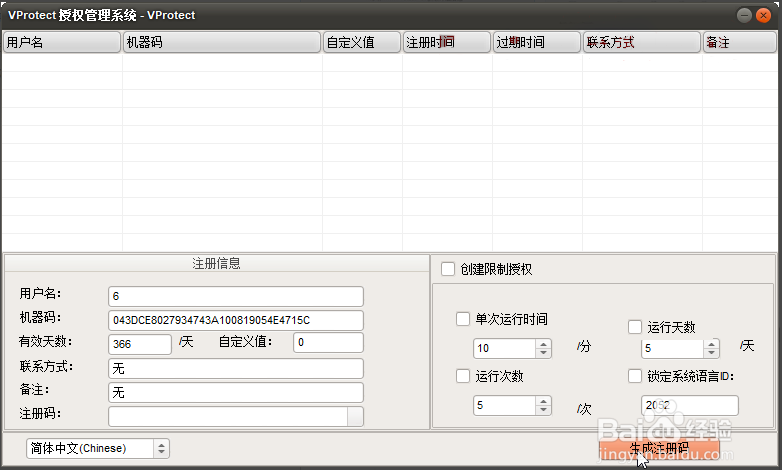Screen dimensions: 782x470
Task: Click the 联系方式 input field
Action: (x=235, y=368)
